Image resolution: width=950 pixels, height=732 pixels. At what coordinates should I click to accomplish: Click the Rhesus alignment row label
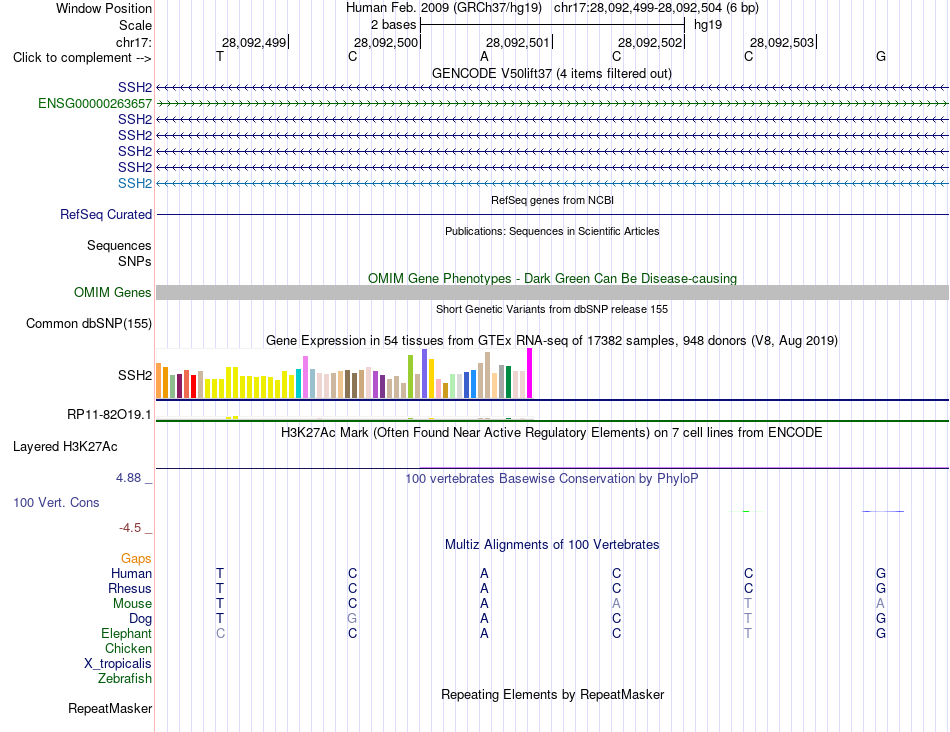[x=130, y=588]
